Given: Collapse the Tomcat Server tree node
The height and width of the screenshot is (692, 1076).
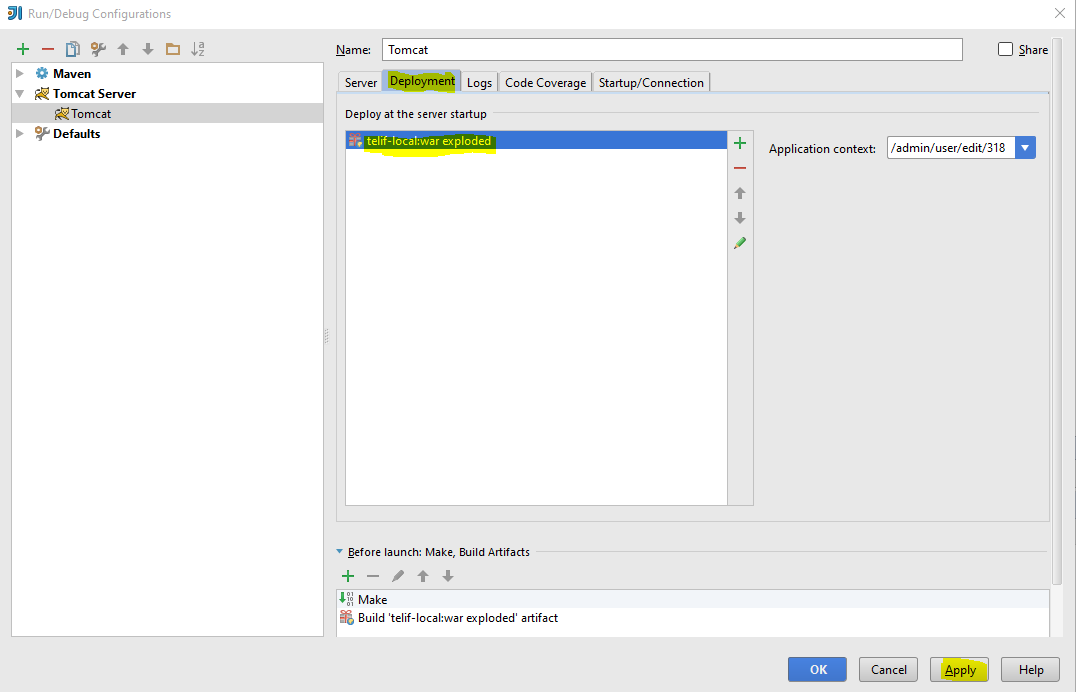Looking at the screenshot, I should click(x=20, y=93).
